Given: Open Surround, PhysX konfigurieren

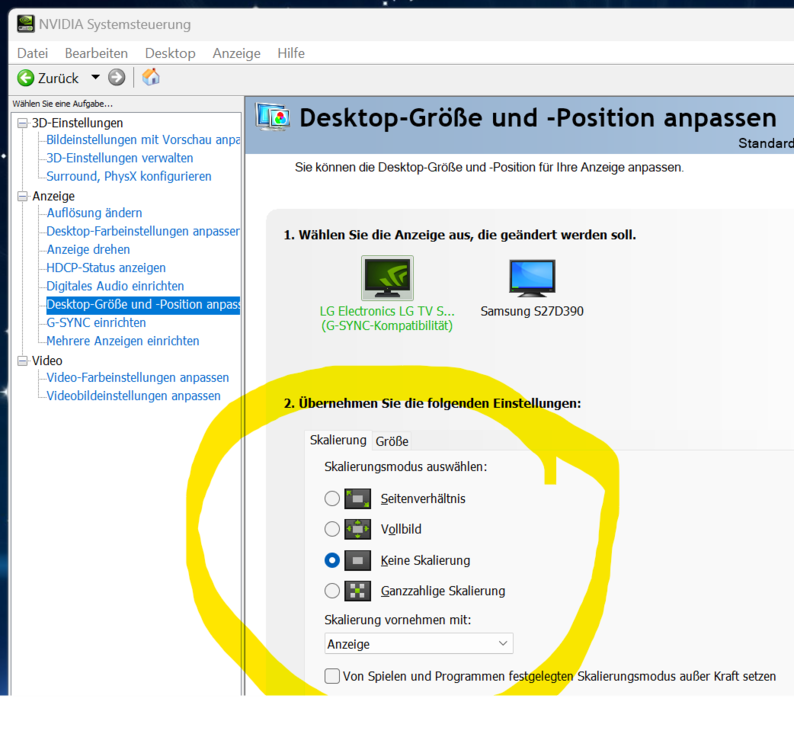Looking at the screenshot, I should point(129,176).
